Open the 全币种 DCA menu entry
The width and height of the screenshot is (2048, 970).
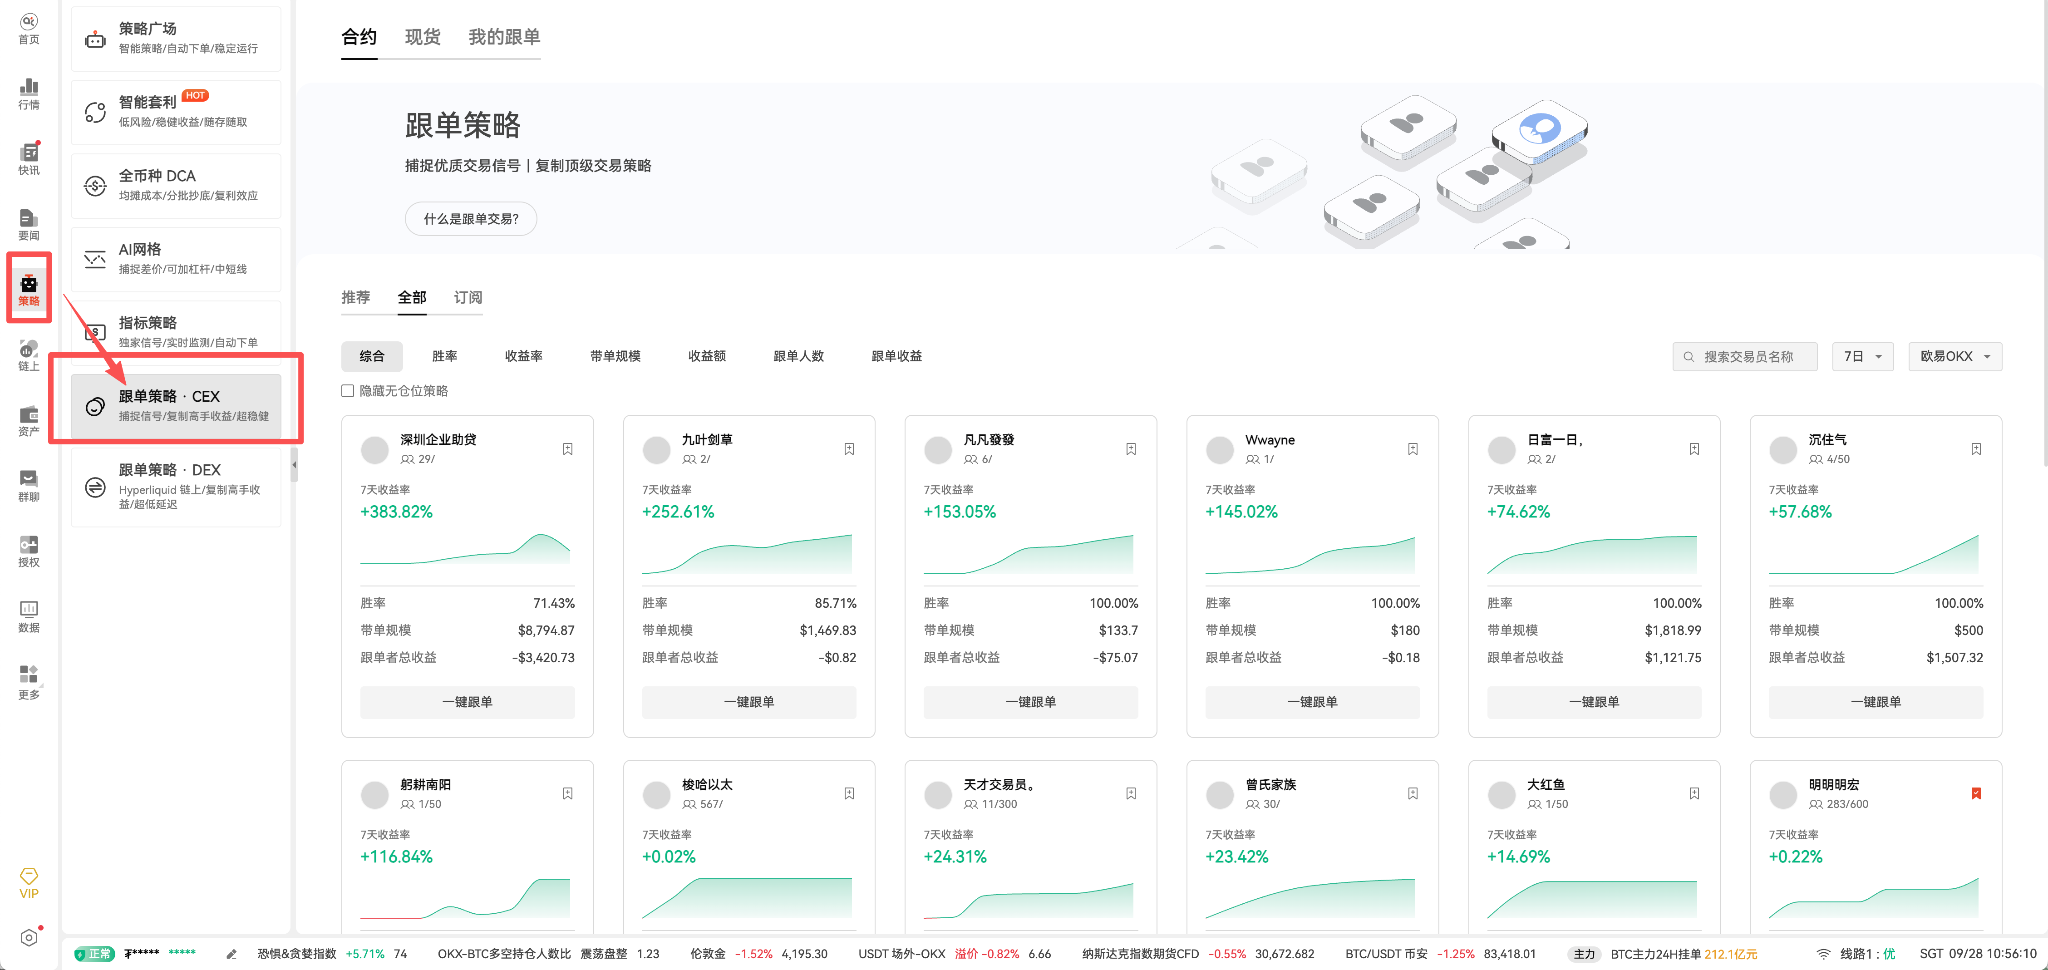(176, 186)
